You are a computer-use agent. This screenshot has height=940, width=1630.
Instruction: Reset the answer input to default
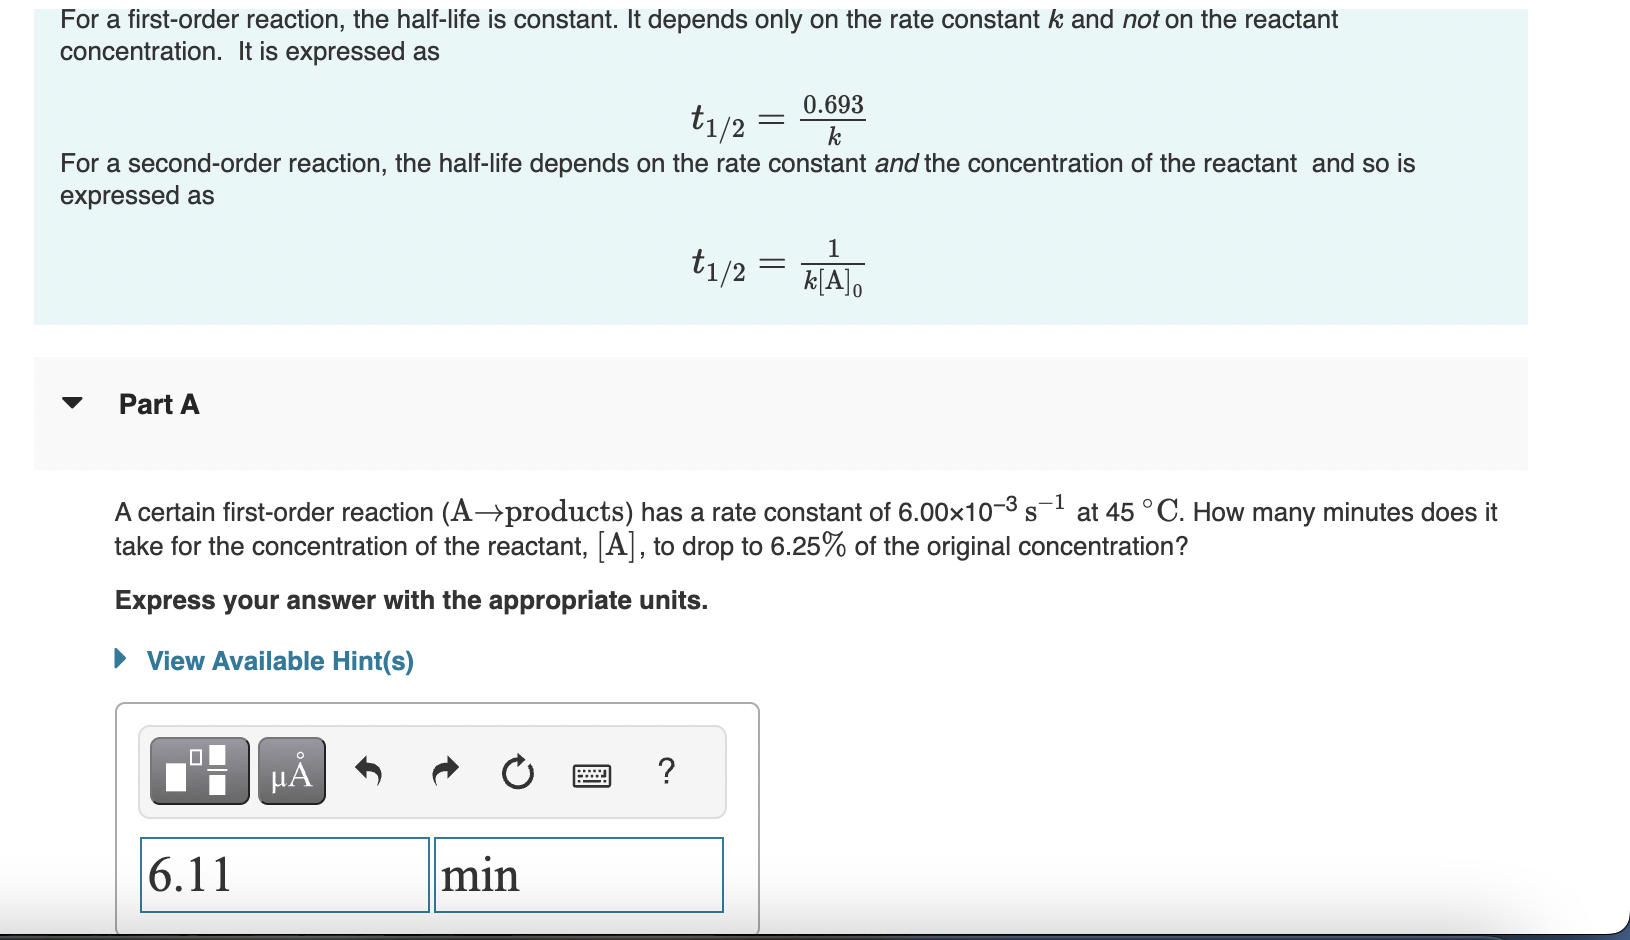click(517, 771)
